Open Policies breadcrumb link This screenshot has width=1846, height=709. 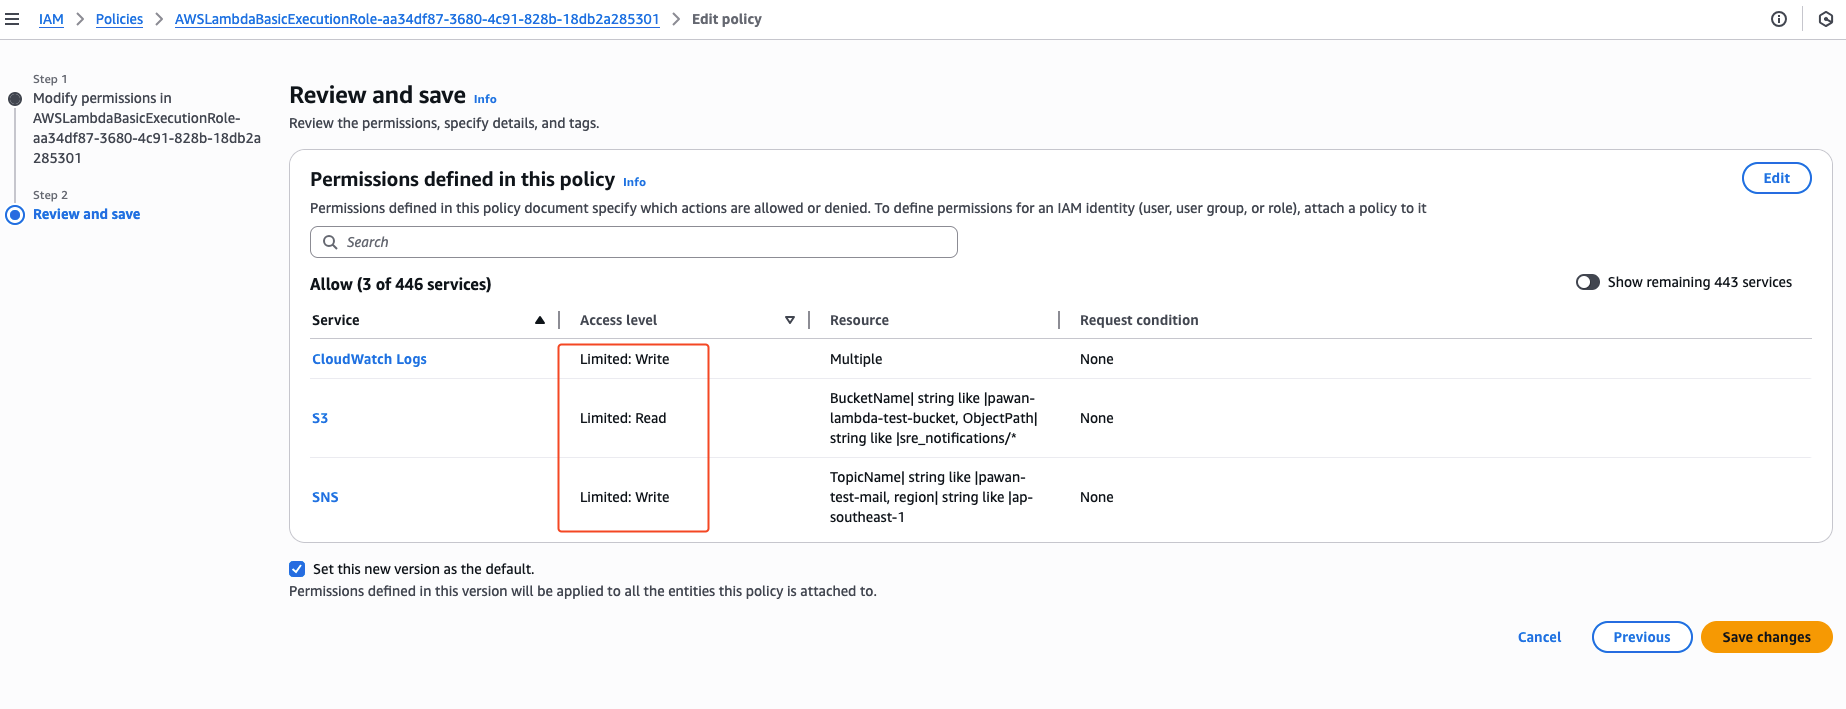point(119,19)
